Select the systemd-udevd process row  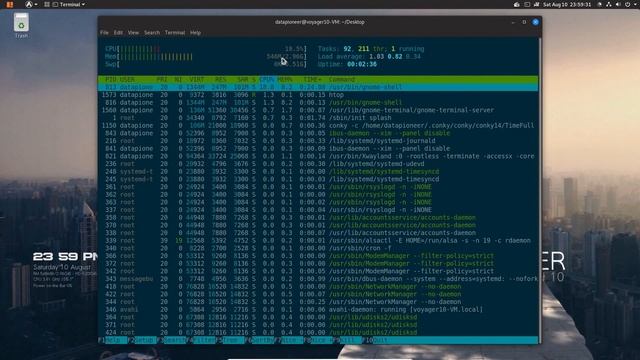pos(318,164)
